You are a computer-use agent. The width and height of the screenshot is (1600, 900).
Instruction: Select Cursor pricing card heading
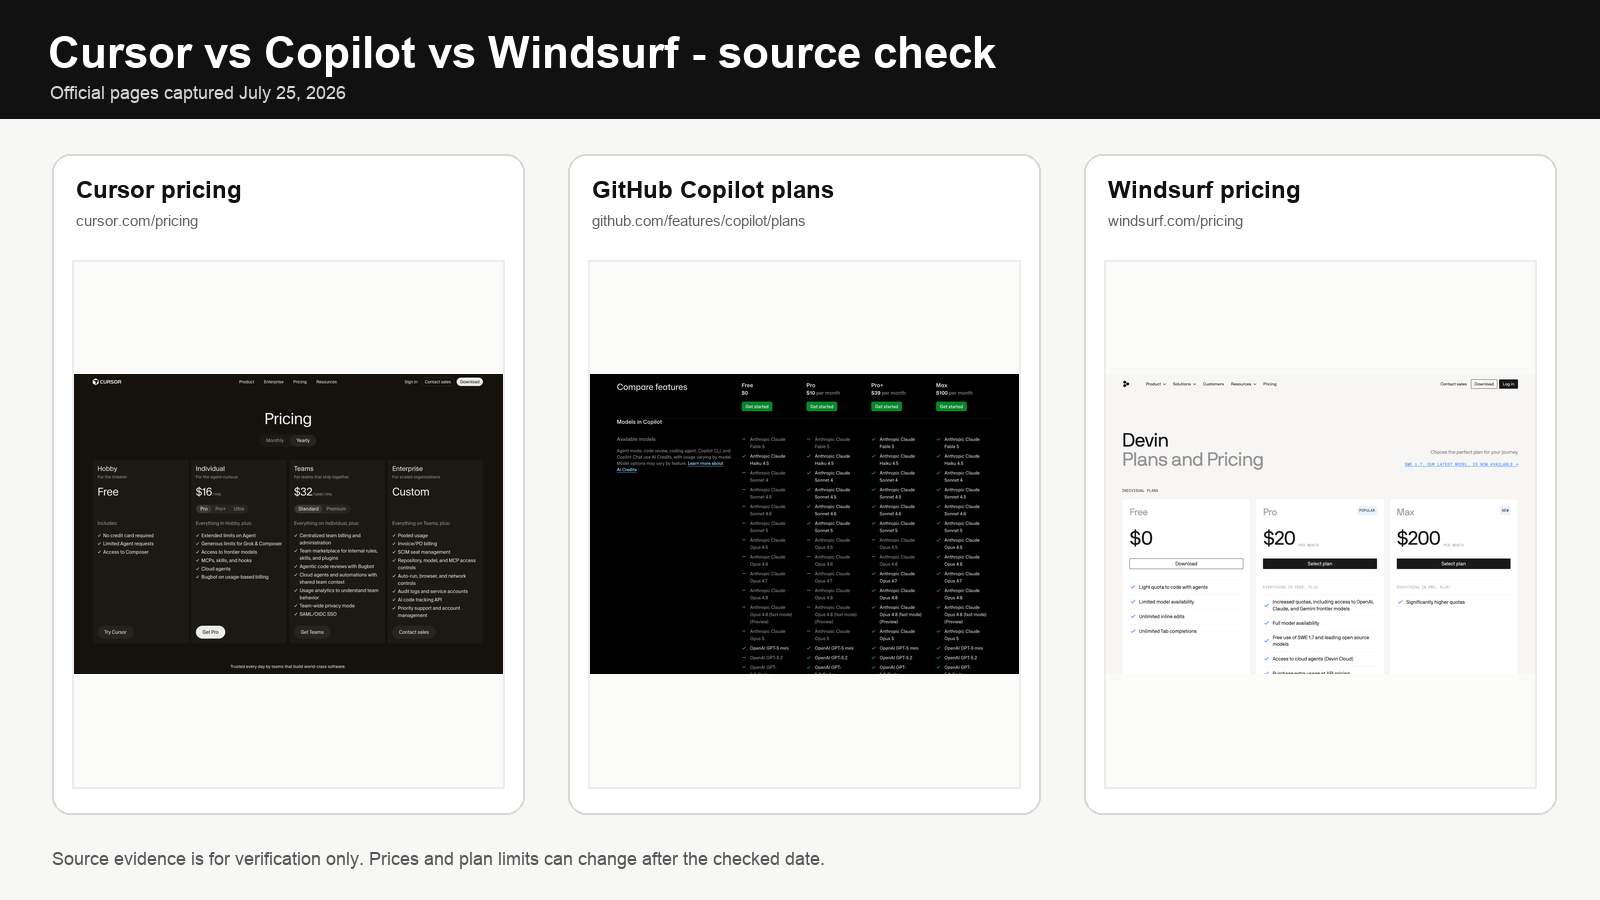coord(159,190)
